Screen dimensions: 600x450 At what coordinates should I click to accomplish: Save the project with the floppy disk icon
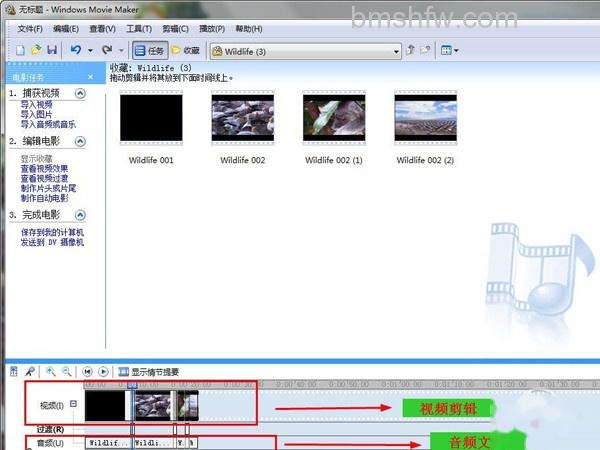tap(52, 50)
